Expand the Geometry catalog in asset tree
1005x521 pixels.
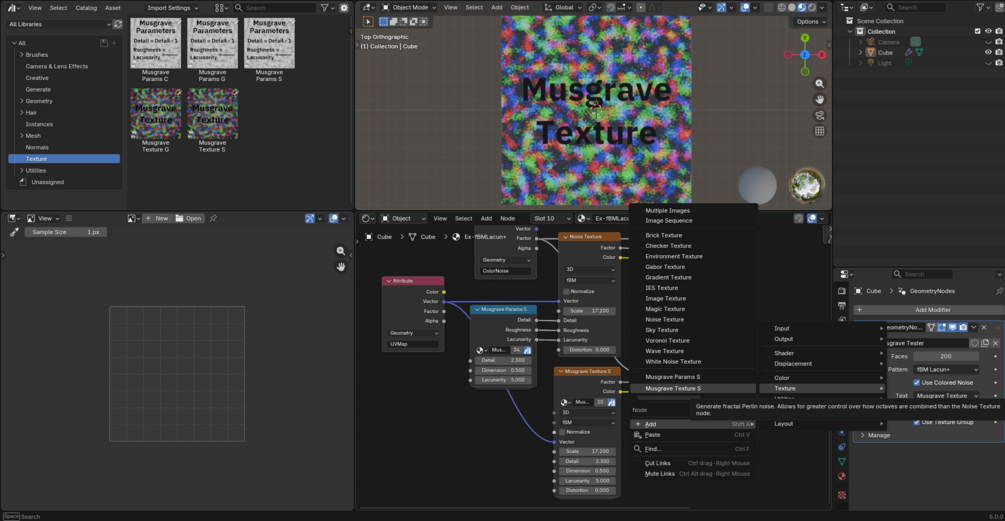(x=22, y=101)
